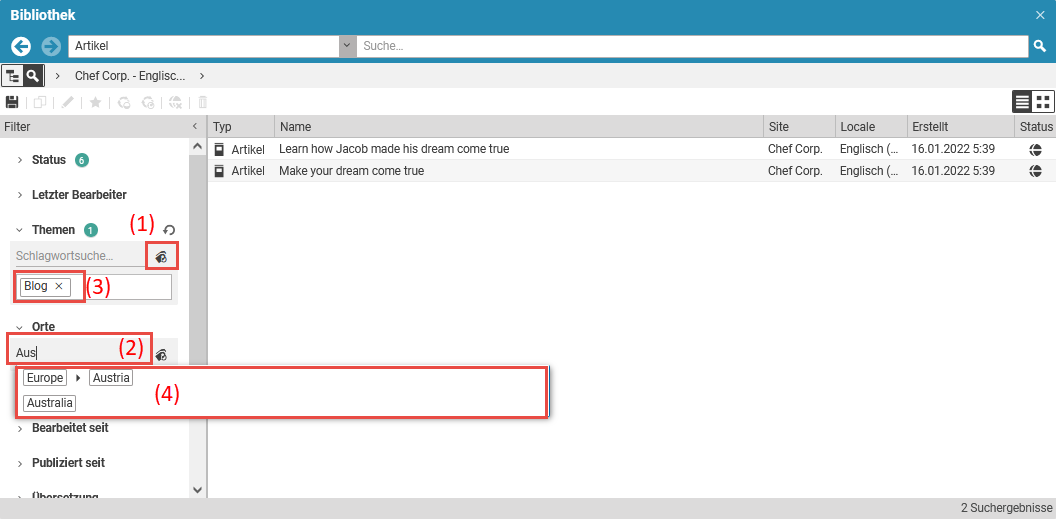Expand the Status filter section
The width and height of the screenshot is (1056, 519).
click(49, 160)
